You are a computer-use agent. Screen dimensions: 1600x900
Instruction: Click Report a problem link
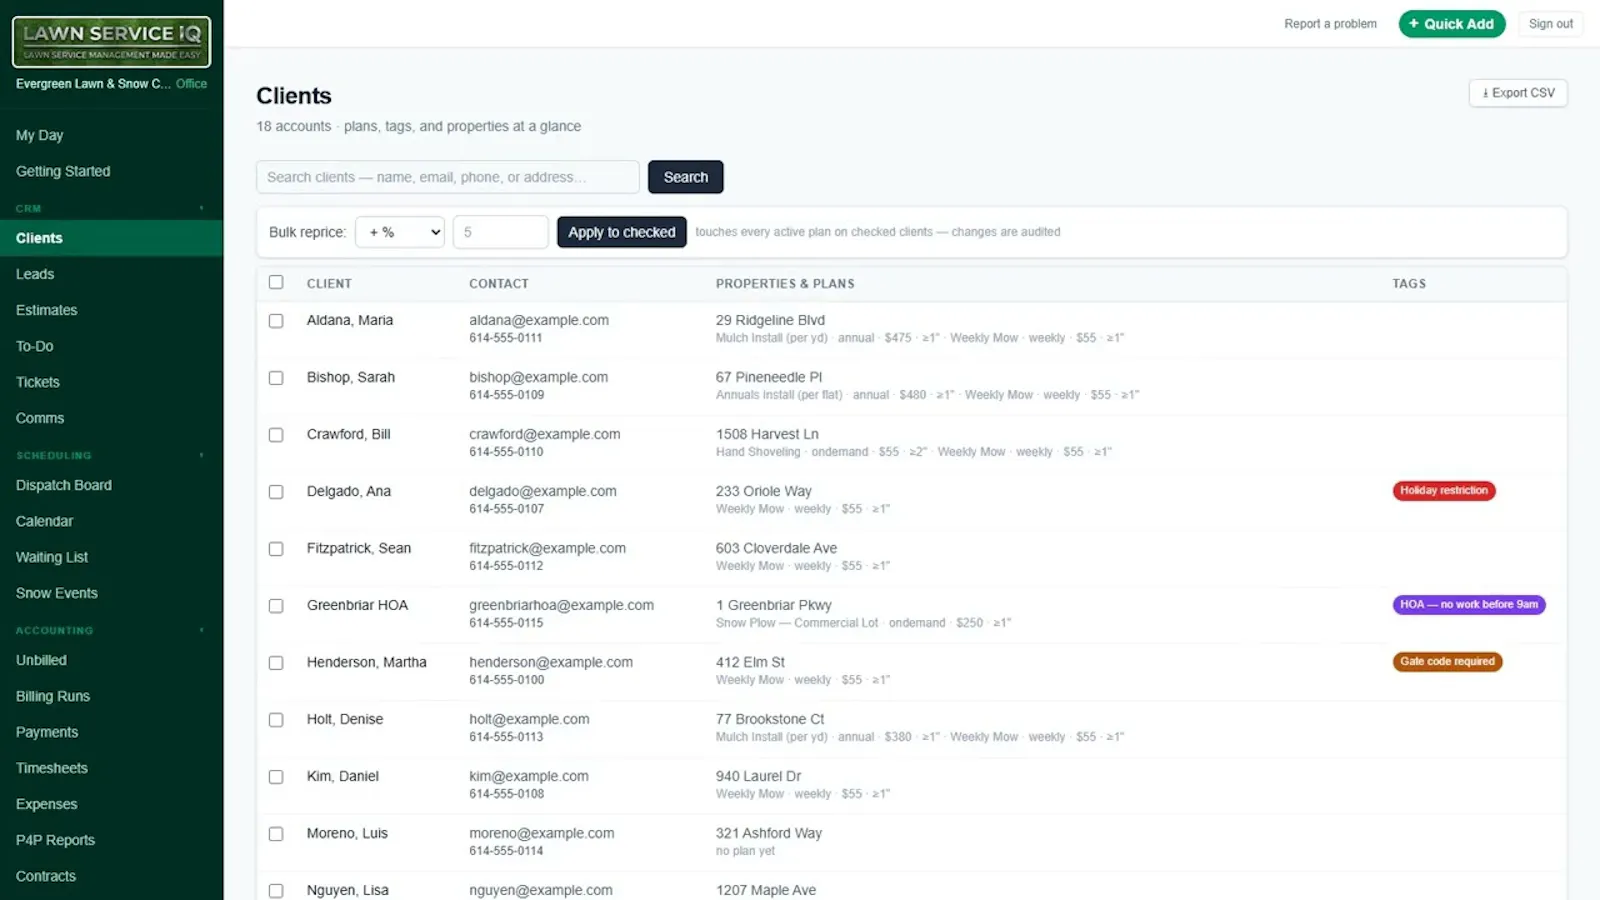1330,24
